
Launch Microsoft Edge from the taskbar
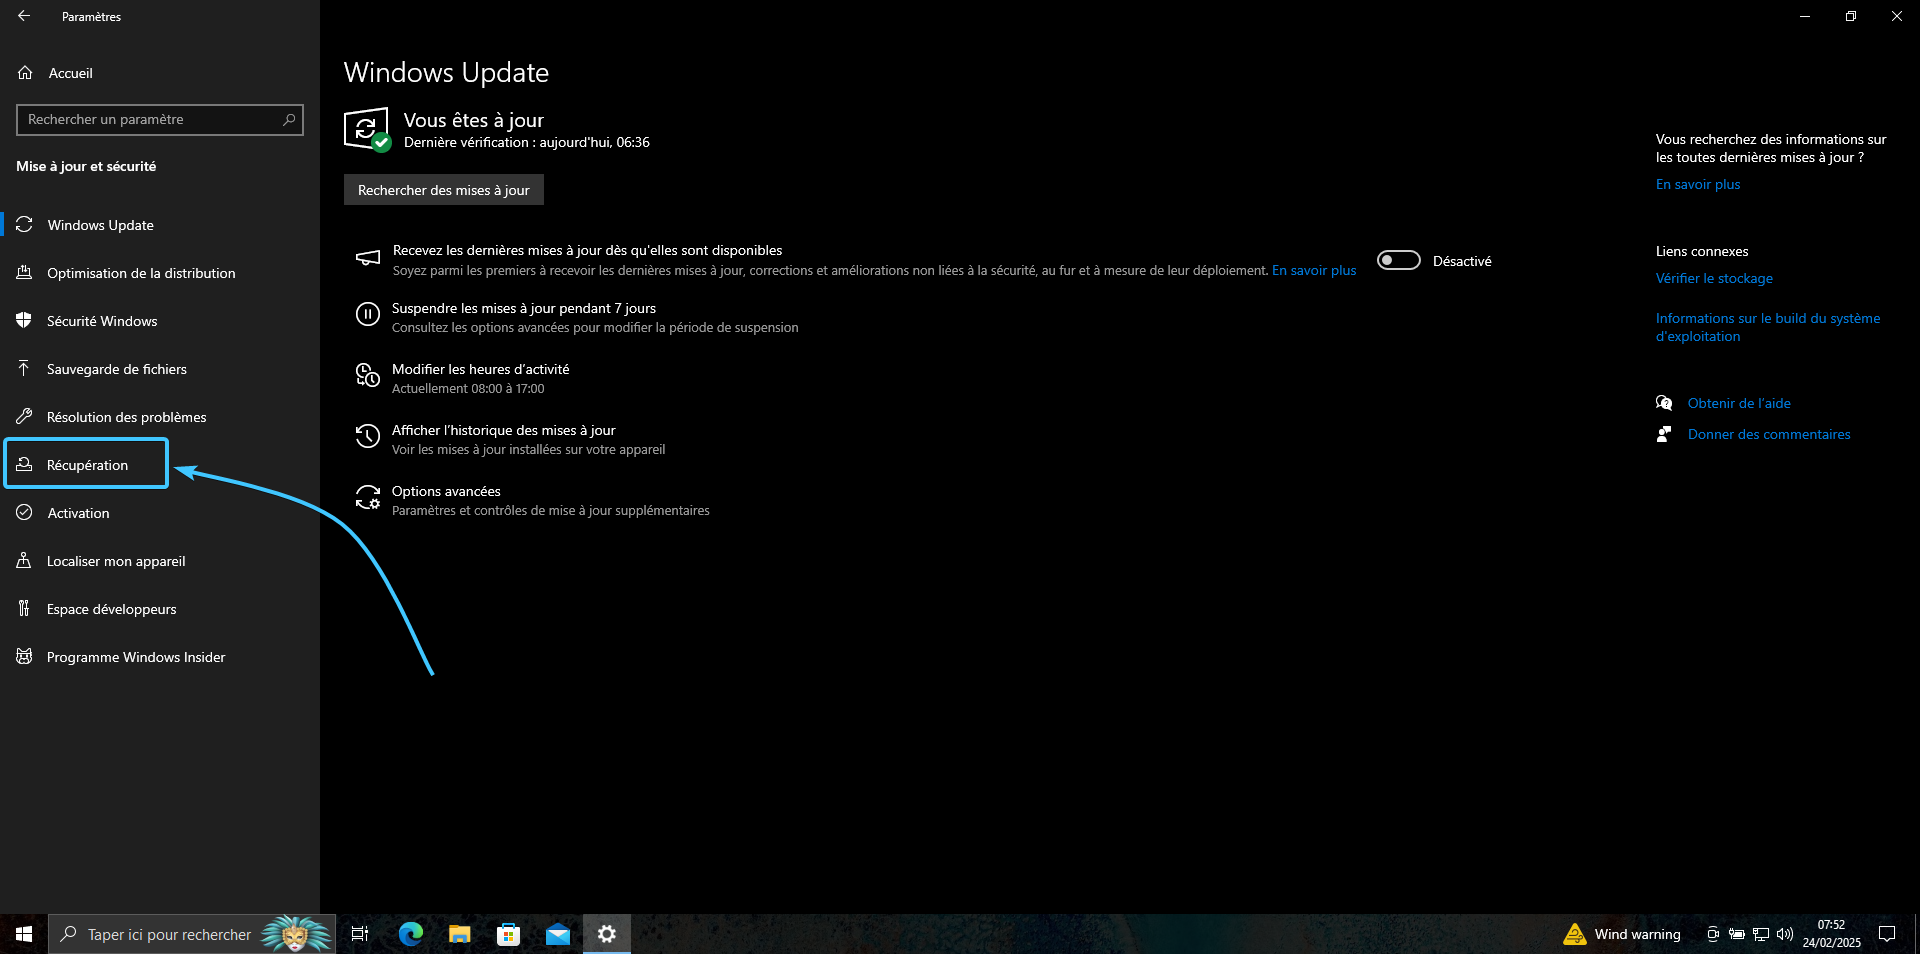click(x=411, y=934)
